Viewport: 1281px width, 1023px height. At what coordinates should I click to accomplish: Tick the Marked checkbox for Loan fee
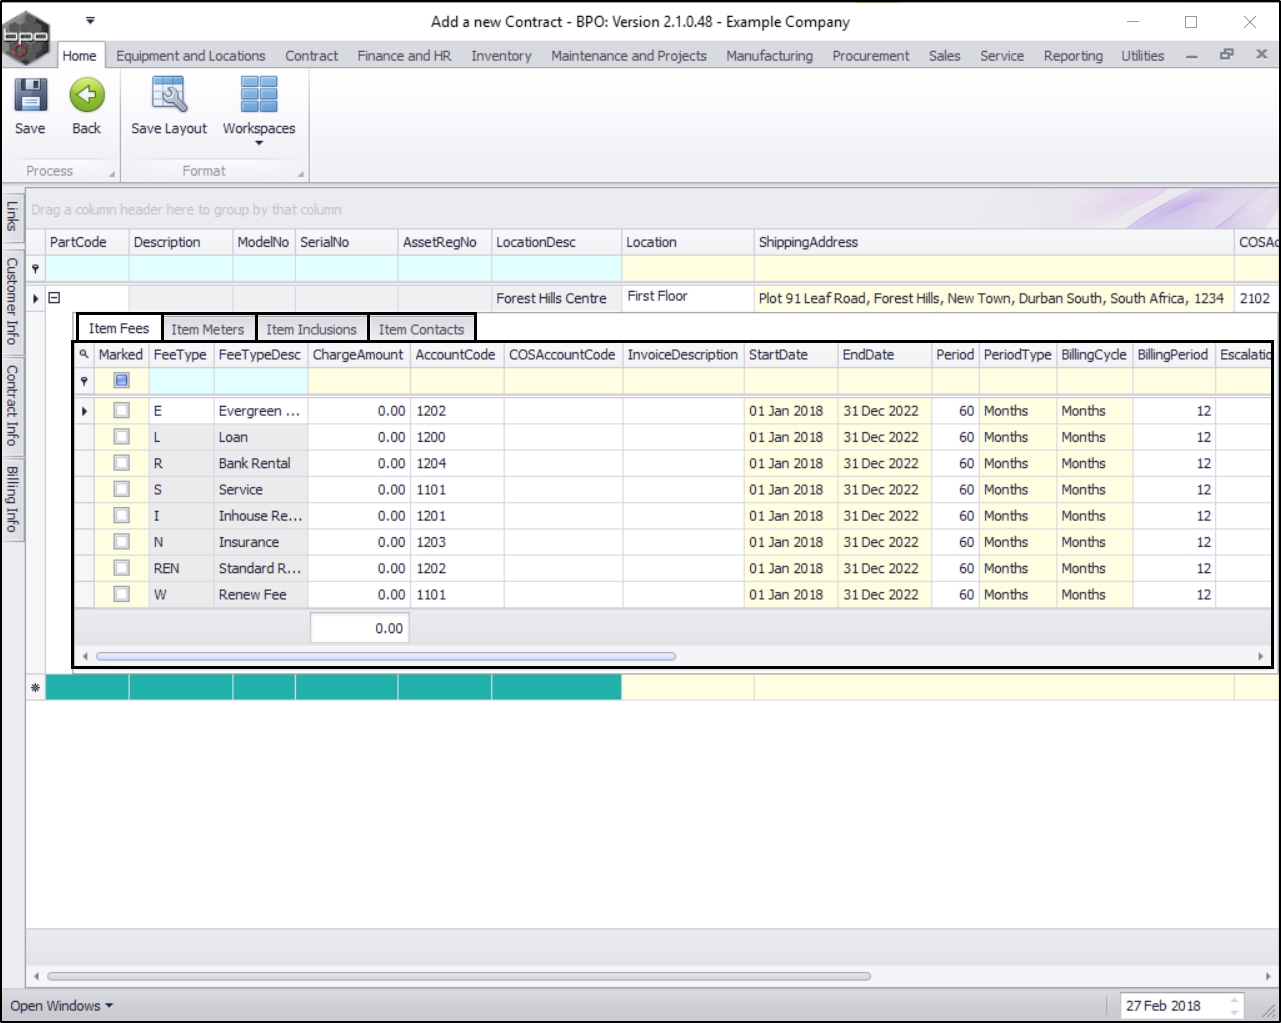pos(121,437)
